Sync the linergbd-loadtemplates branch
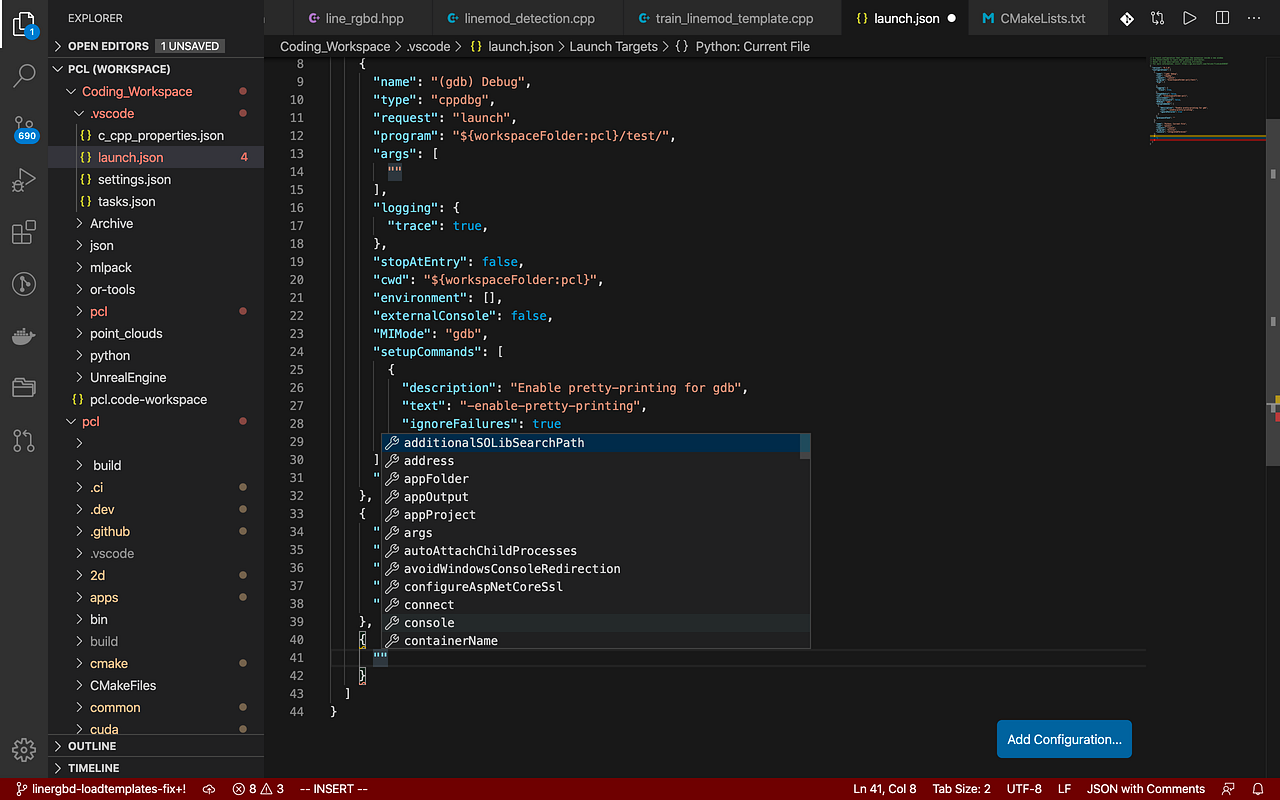This screenshot has height=800, width=1280. tap(209, 788)
